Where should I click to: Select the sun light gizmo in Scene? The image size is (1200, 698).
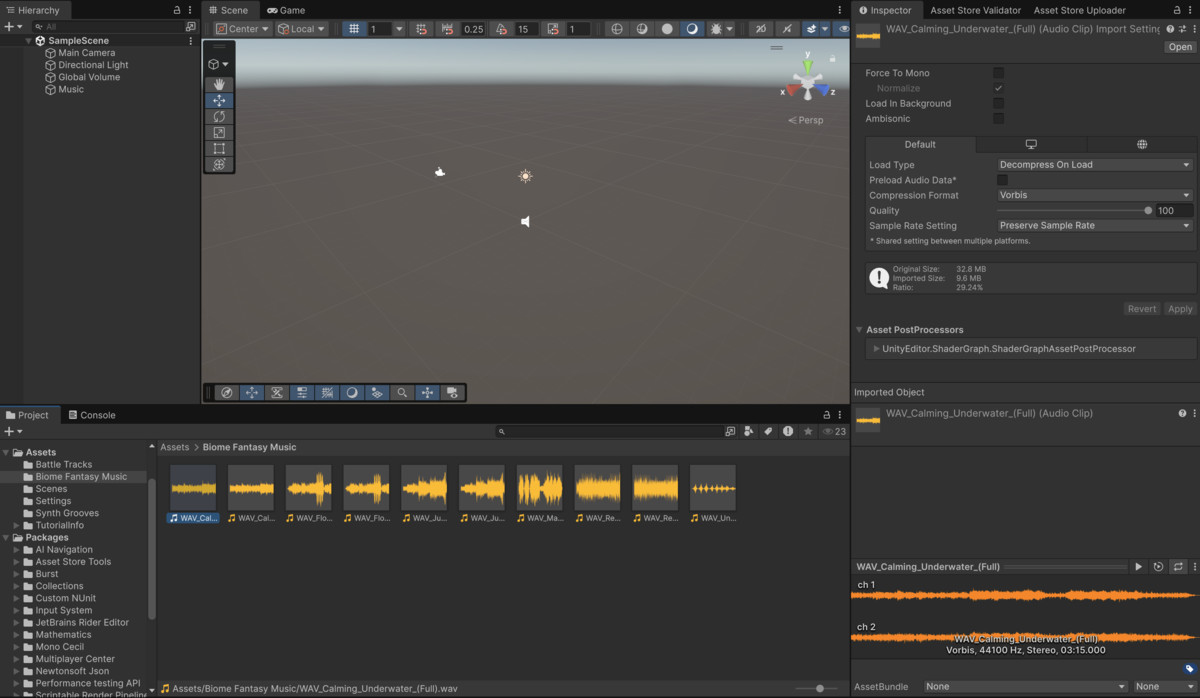tap(525, 176)
